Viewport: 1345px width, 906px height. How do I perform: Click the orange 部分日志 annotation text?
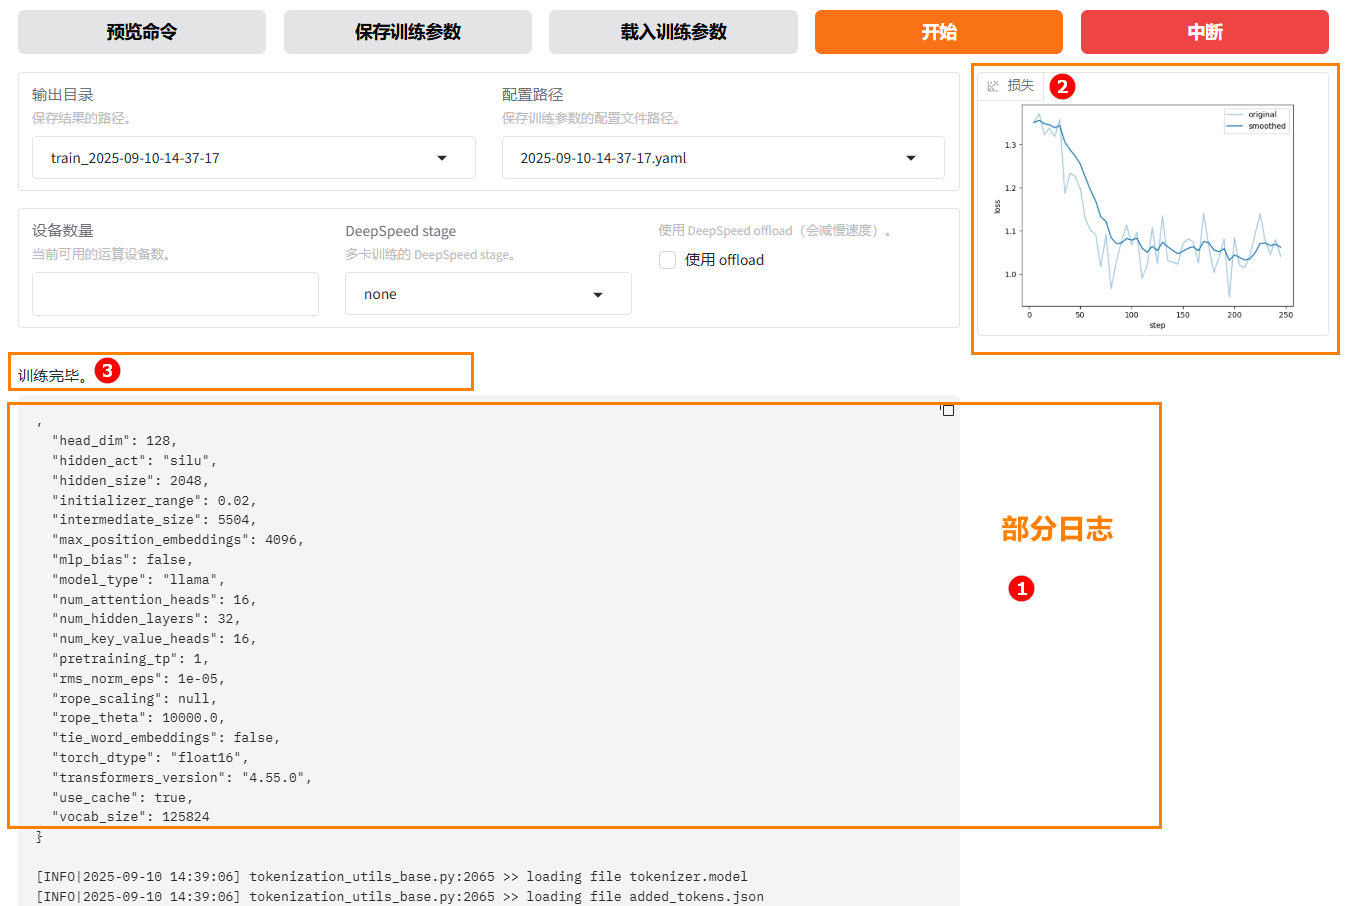coord(1057,529)
